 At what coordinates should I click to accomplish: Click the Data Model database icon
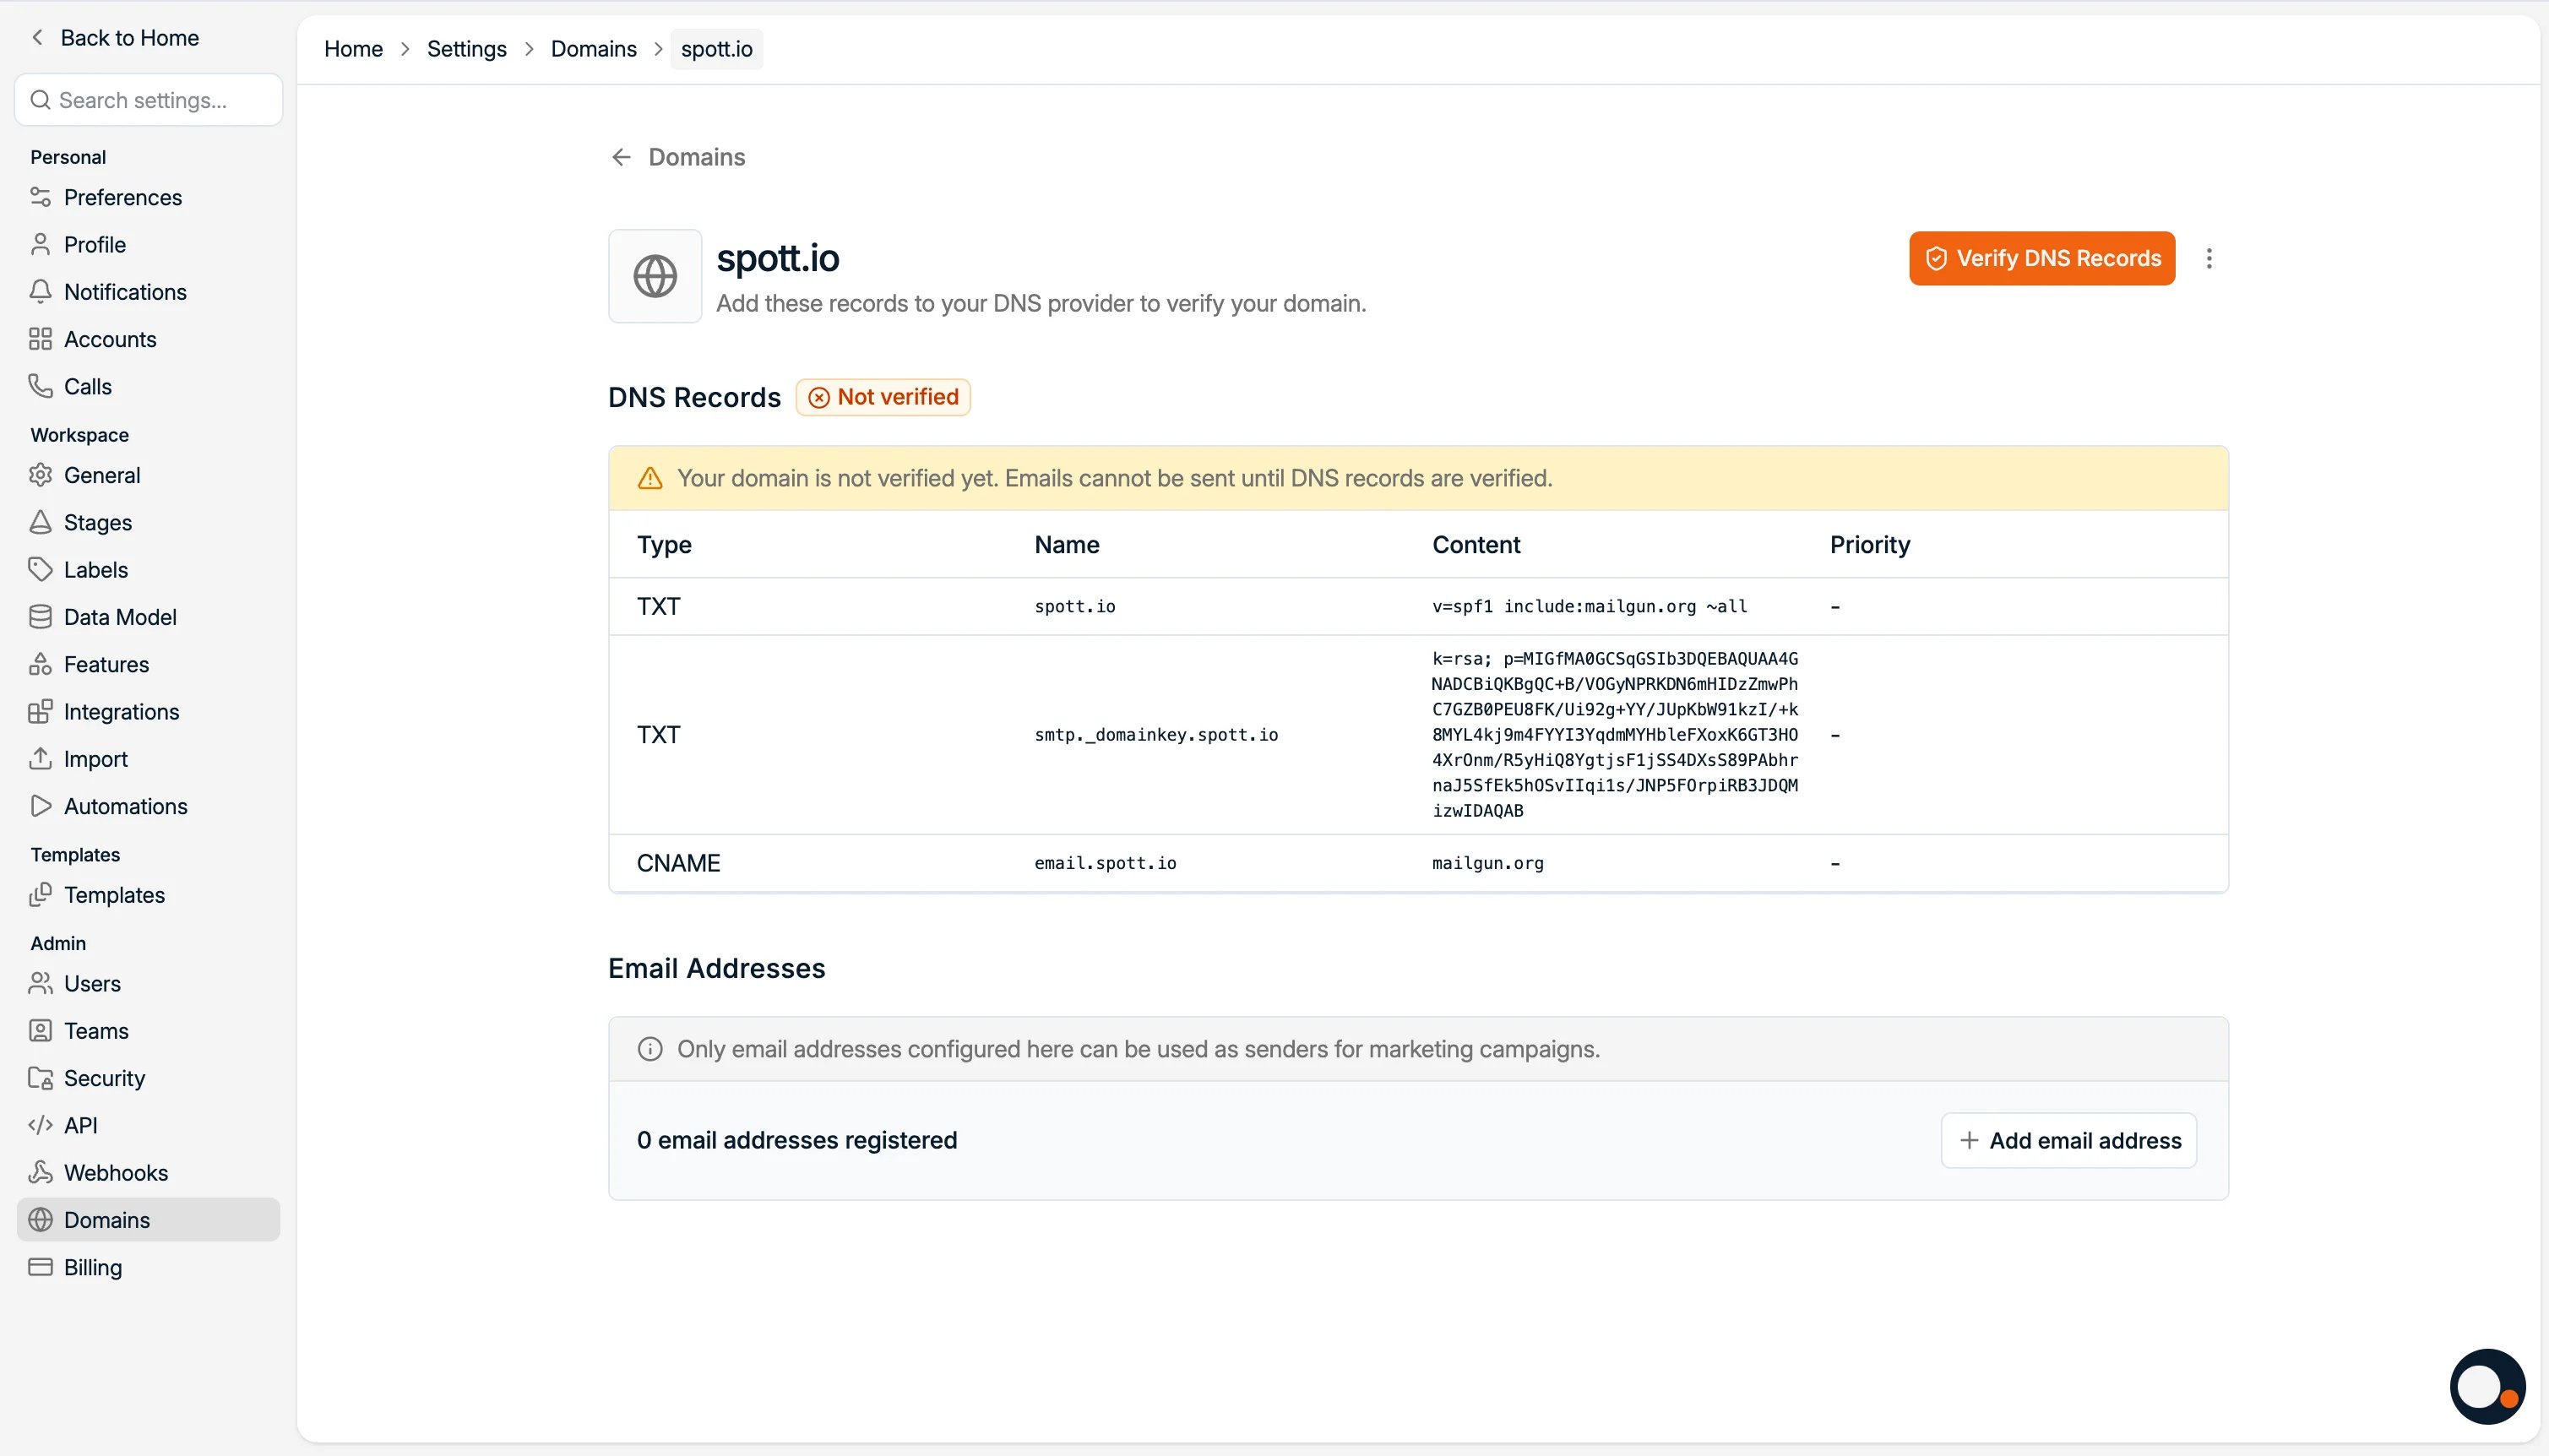pyautogui.click(x=40, y=617)
